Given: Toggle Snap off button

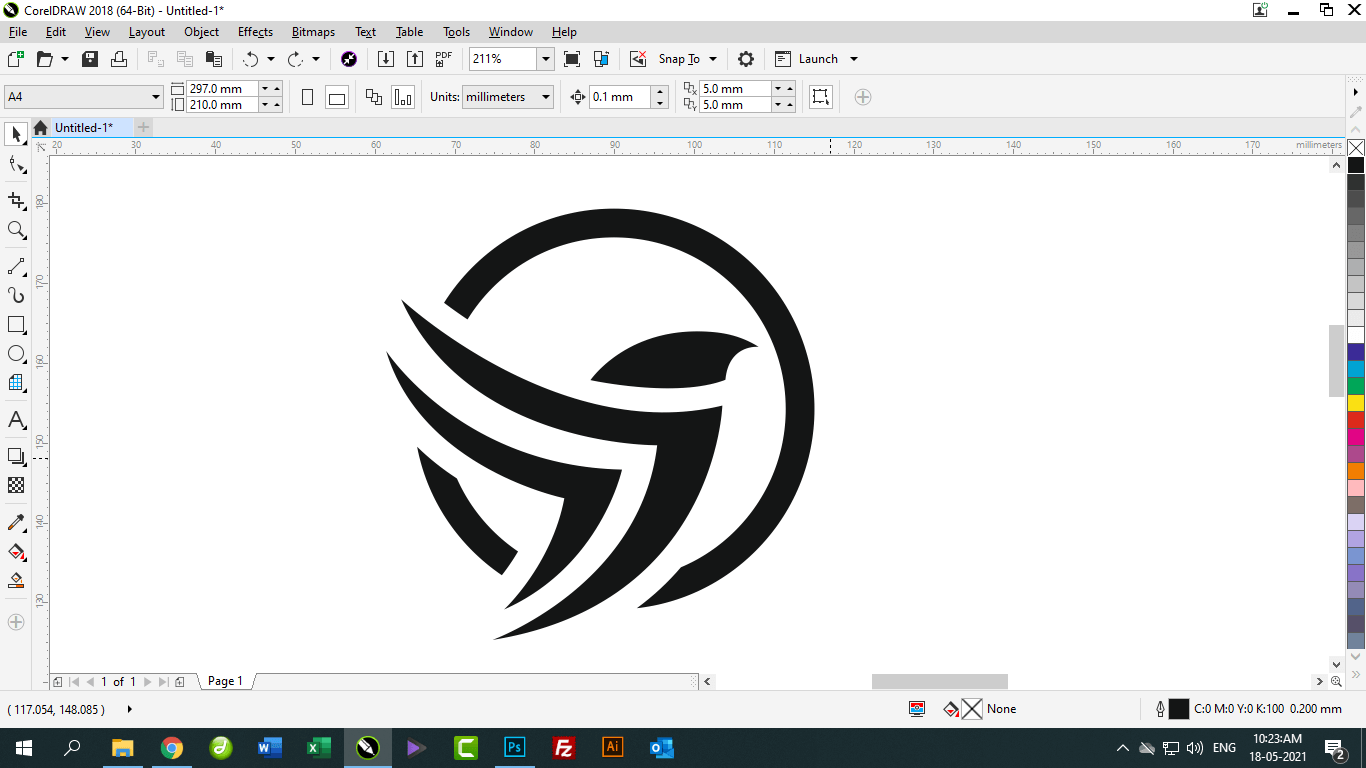Looking at the screenshot, I should point(638,59).
